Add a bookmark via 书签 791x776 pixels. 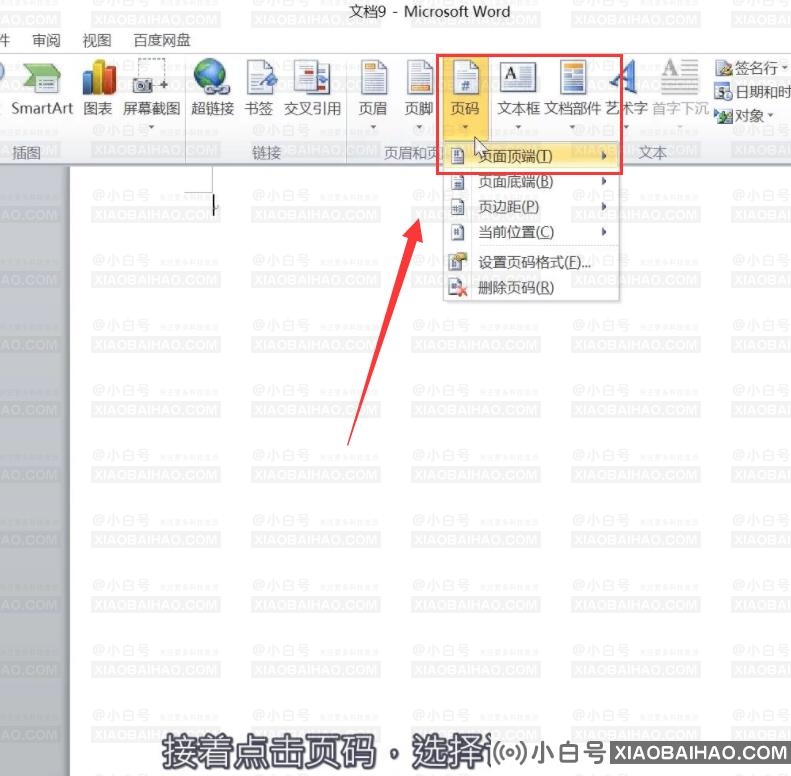coord(259,88)
